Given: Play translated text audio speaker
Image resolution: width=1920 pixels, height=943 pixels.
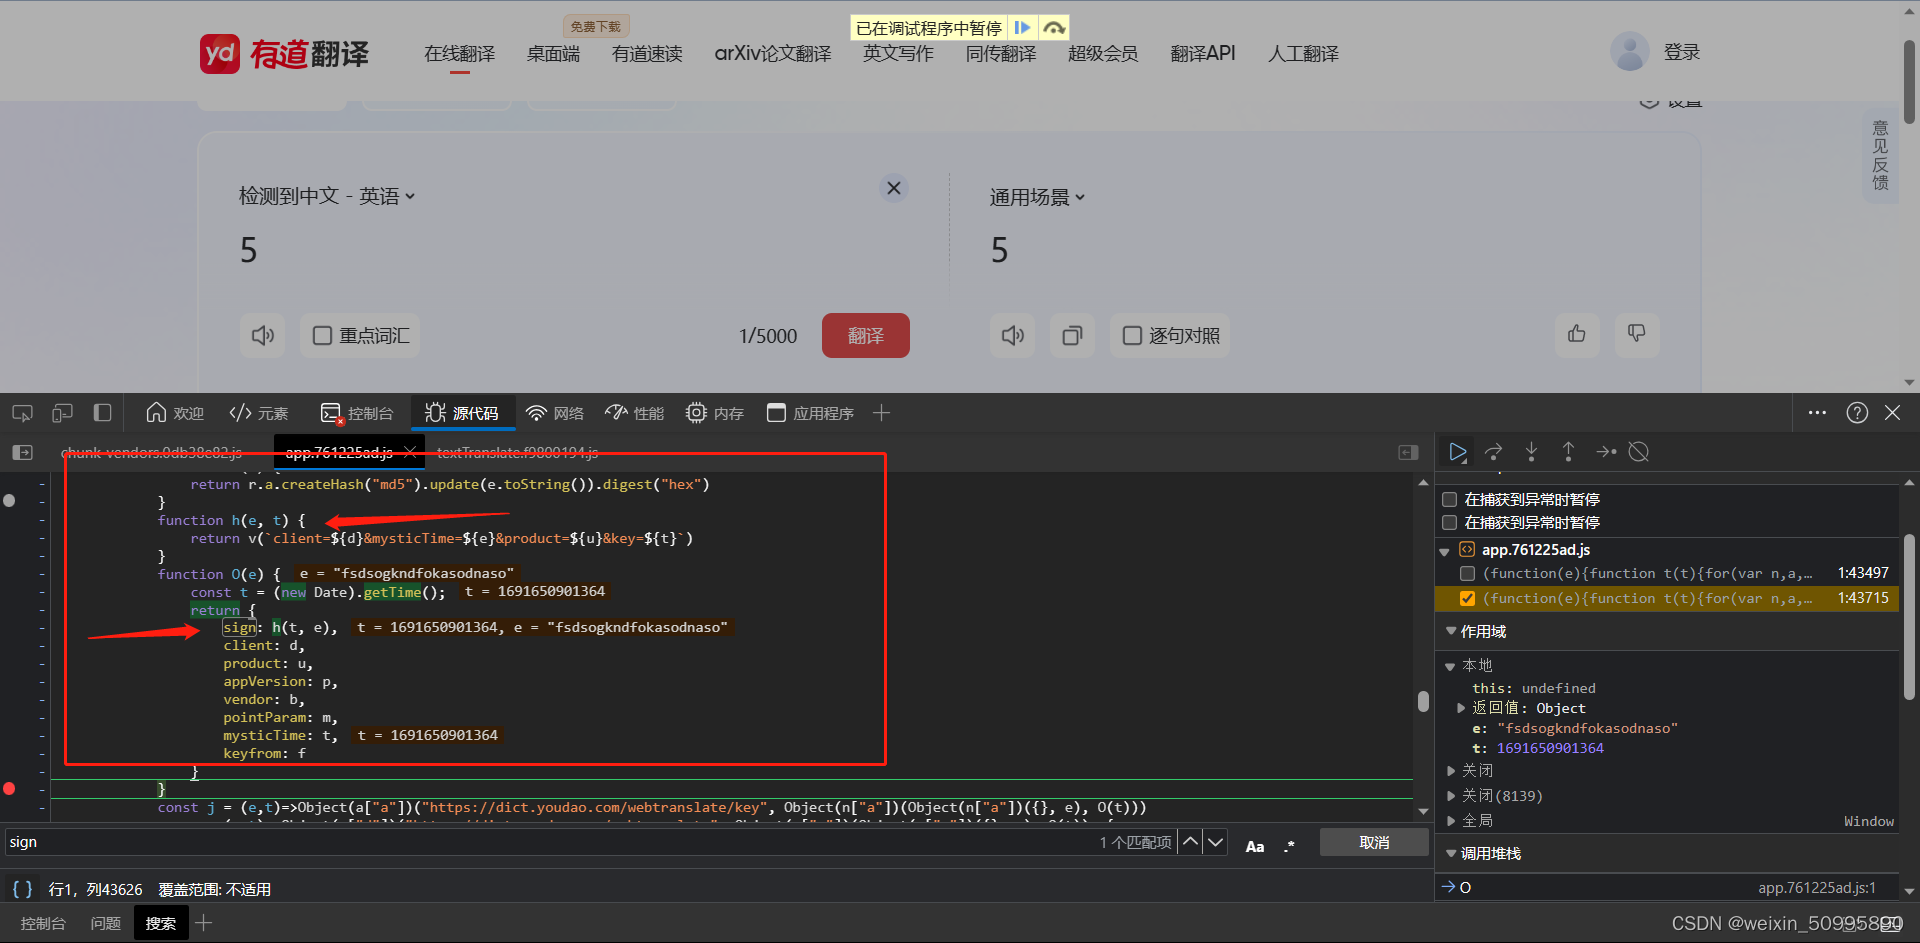Looking at the screenshot, I should (x=1013, y=336).
